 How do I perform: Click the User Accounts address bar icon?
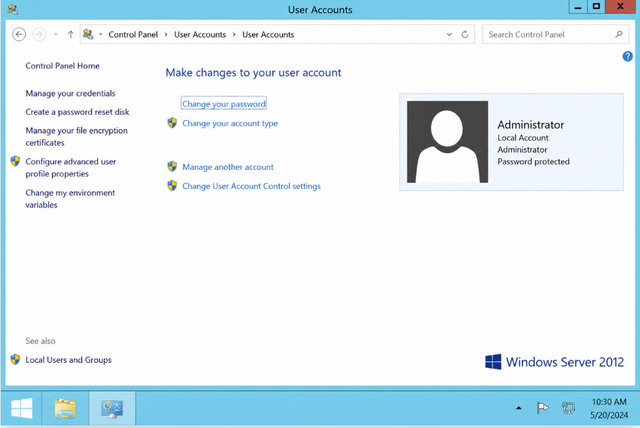[88, 34]
